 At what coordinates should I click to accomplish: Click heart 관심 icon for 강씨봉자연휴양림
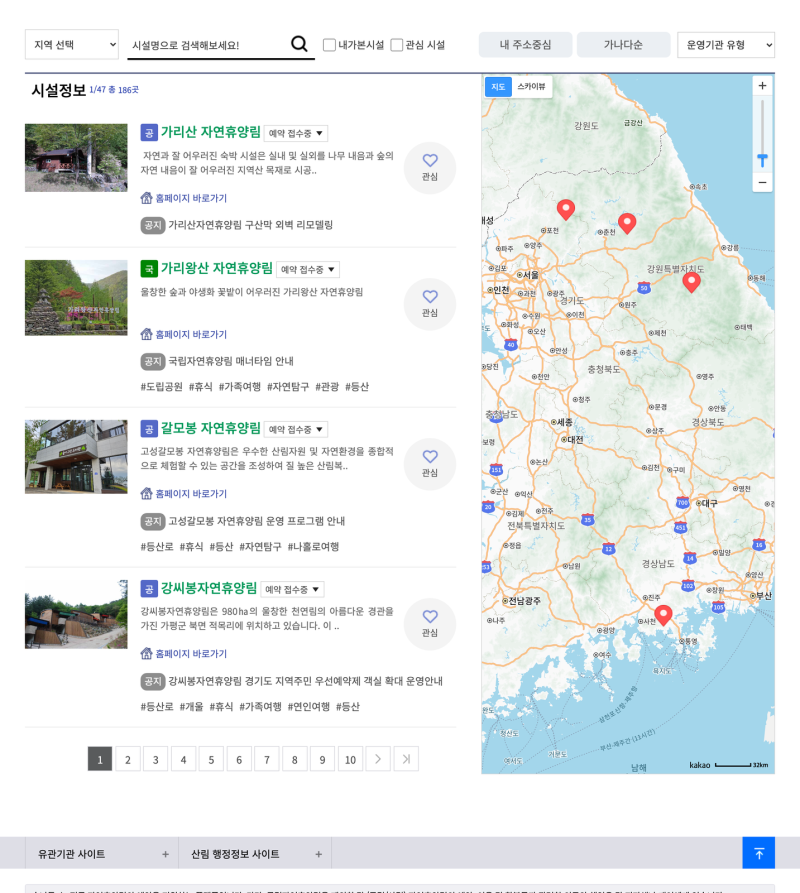click(430, 624)
